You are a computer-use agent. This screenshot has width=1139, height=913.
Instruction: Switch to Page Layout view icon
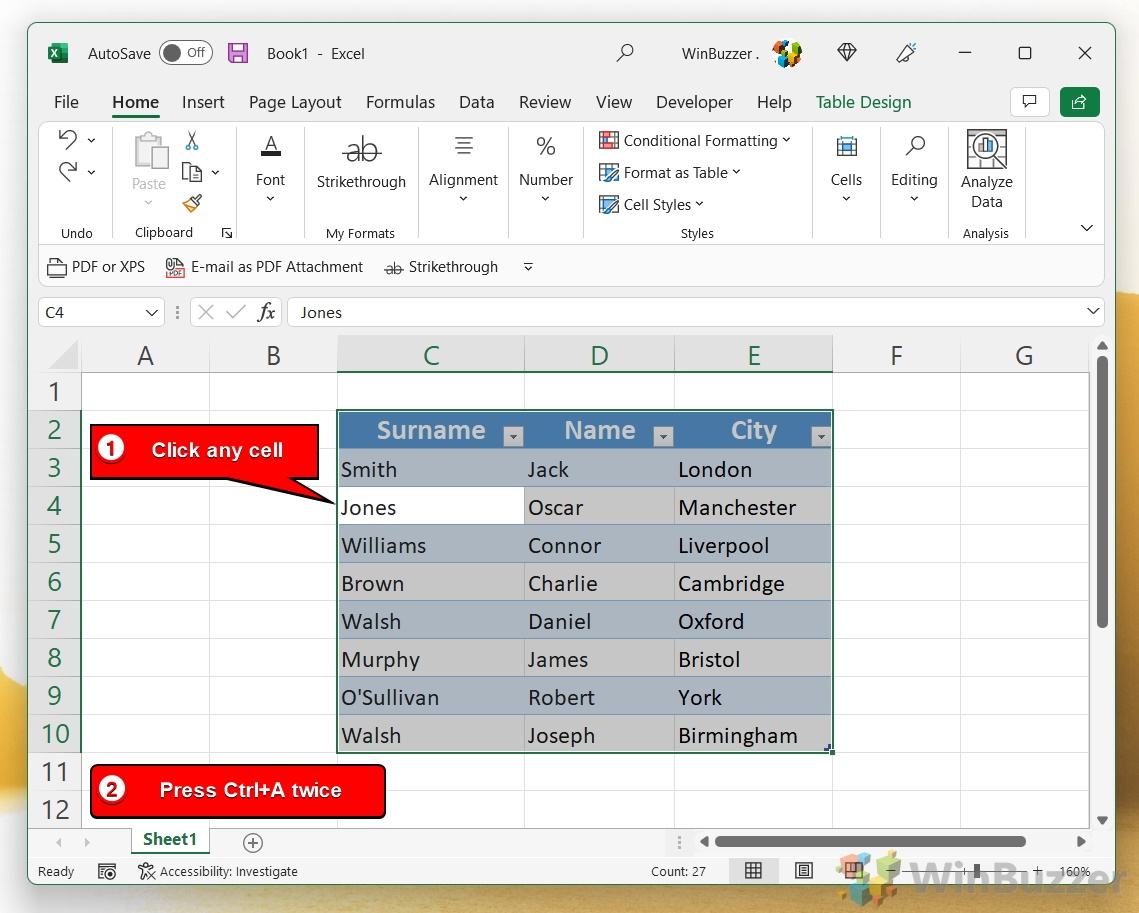point(803,871)
